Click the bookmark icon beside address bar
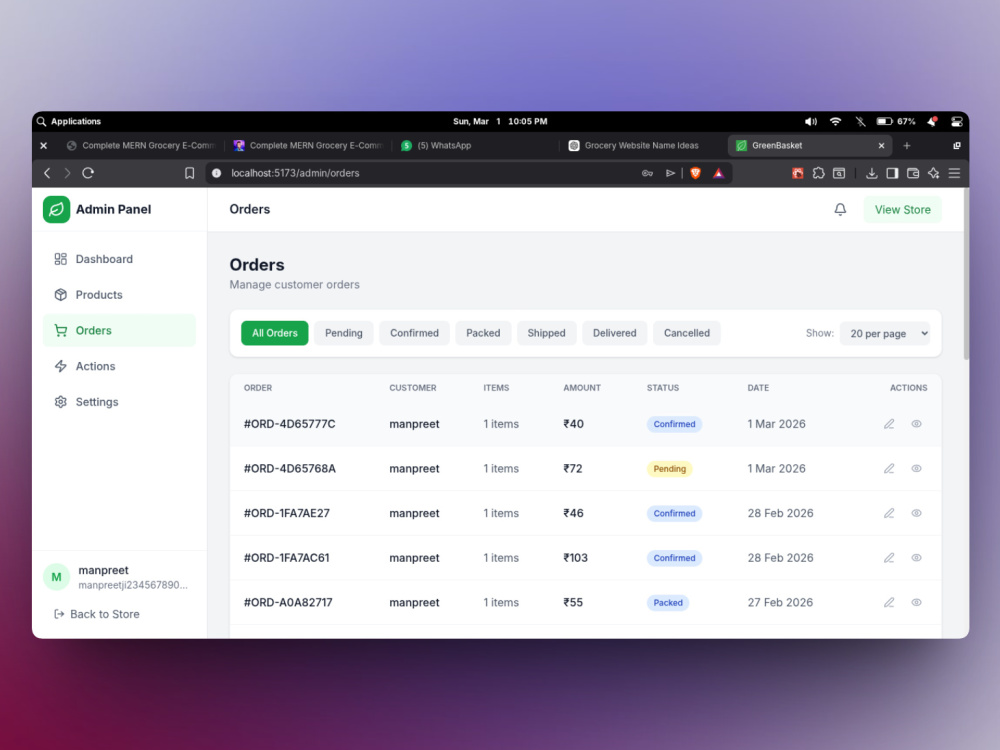This screenshot has width=1000, height=750. click(189, 173)
